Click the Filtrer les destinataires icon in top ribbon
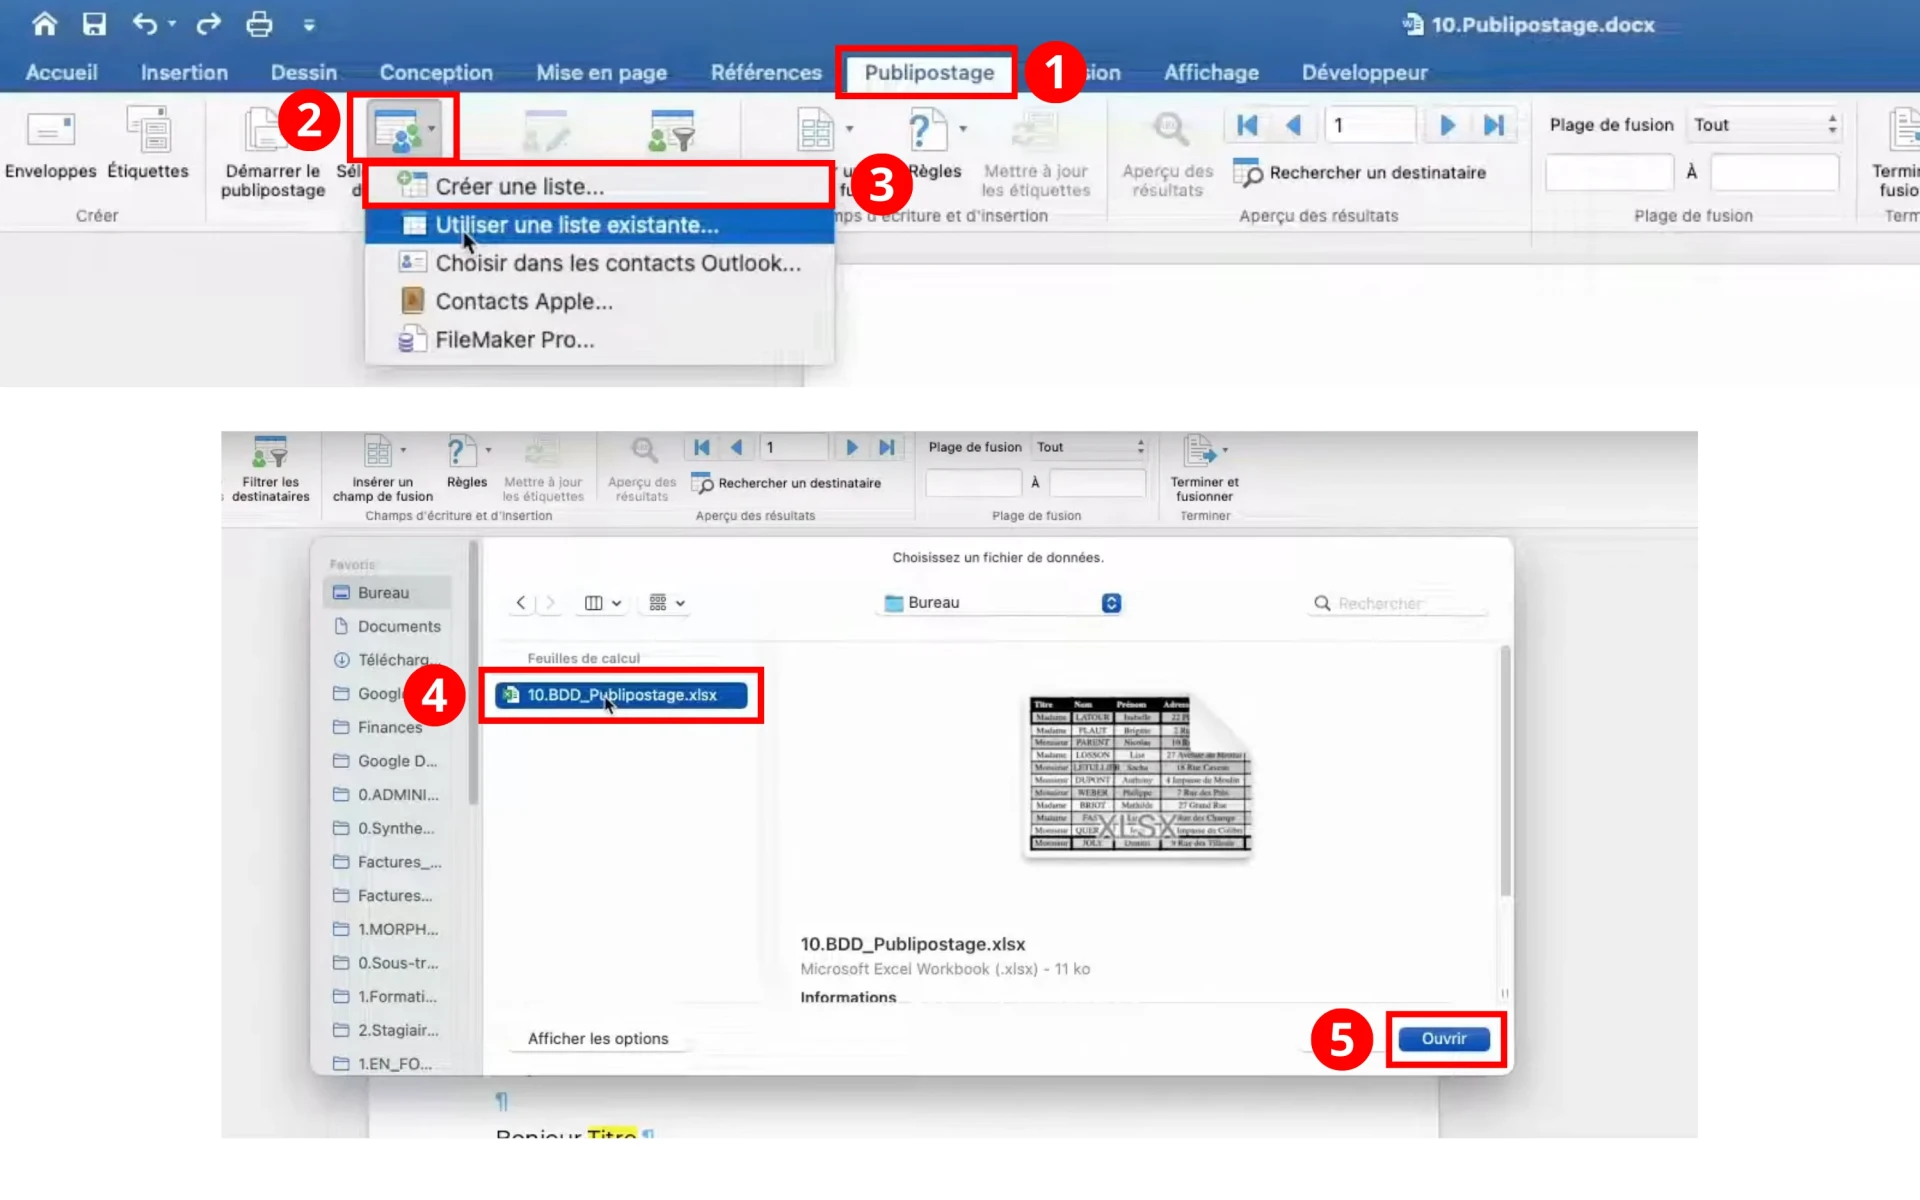The image size is (1920, 1200). [671, 131]
